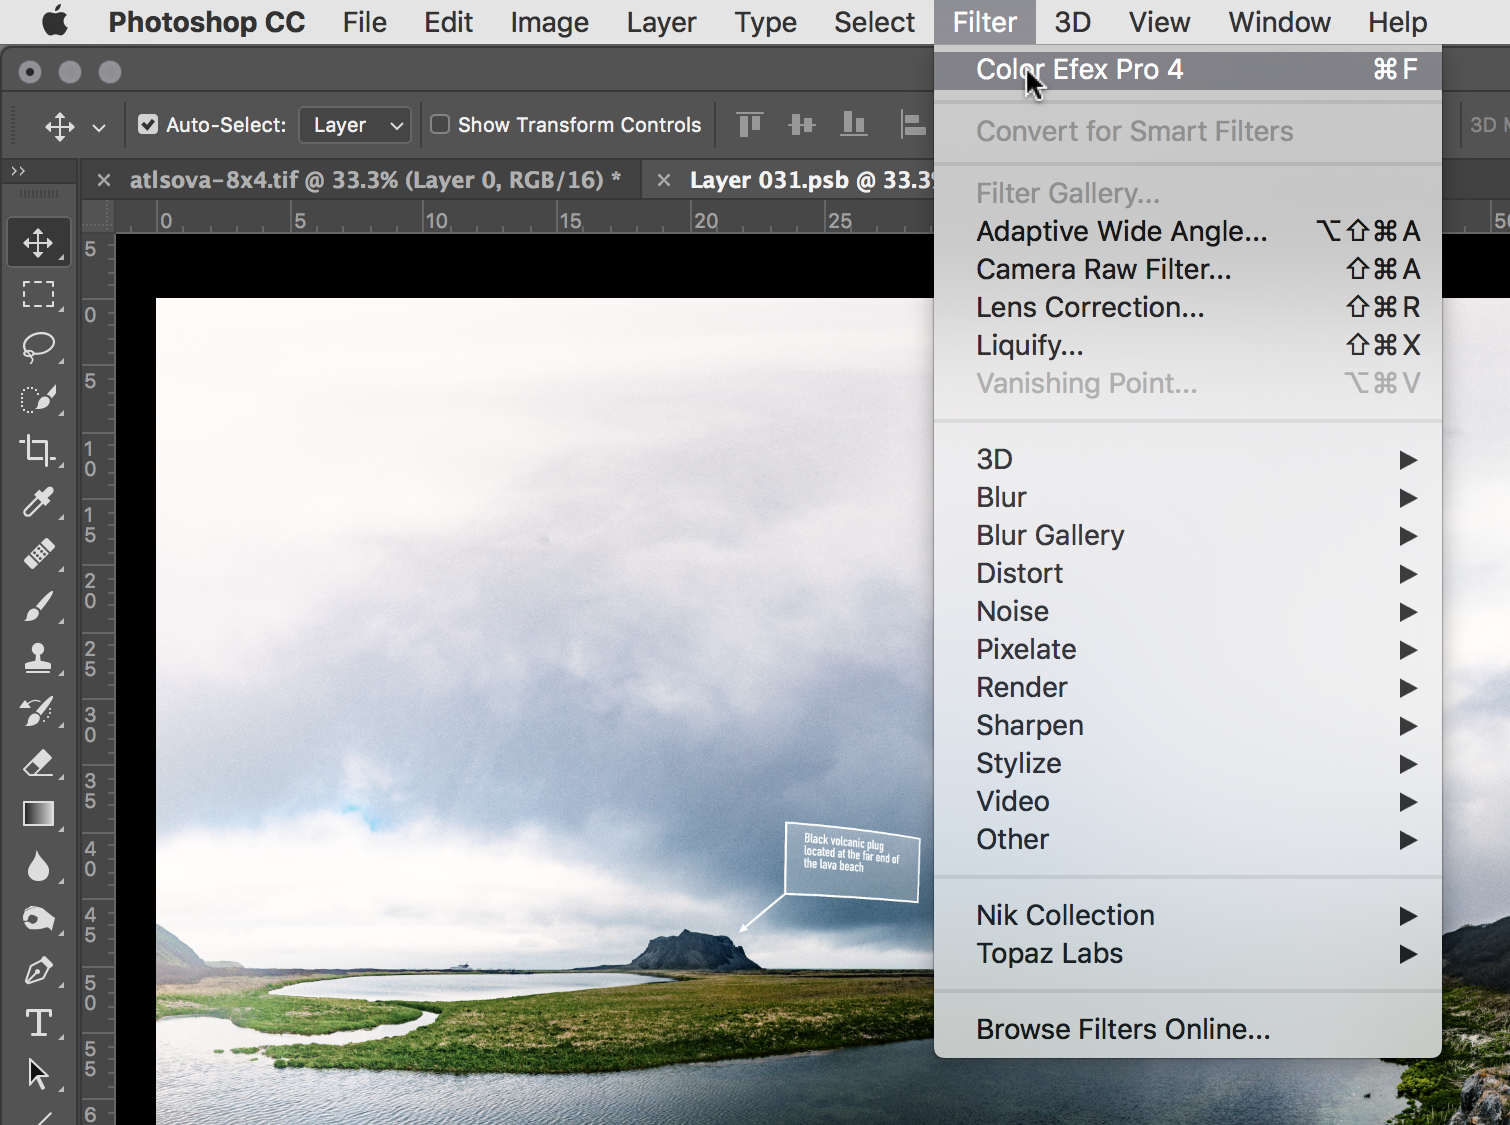Open Camera Raw Filter
1510x1125 pixels.
click(x=1188, y=269)
